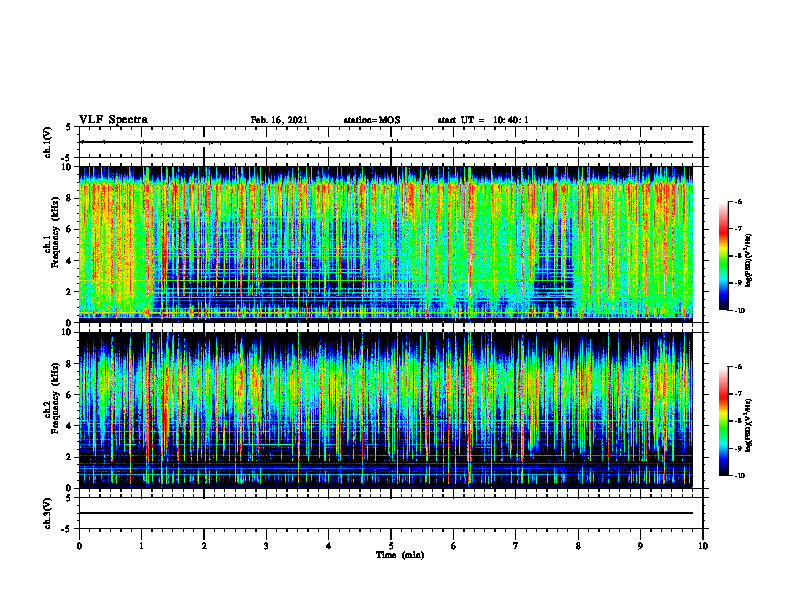Click the 'Time (min)' axis title
Image resolution: width=792 pixels, height=612 pixels.
tap(400, 555)
